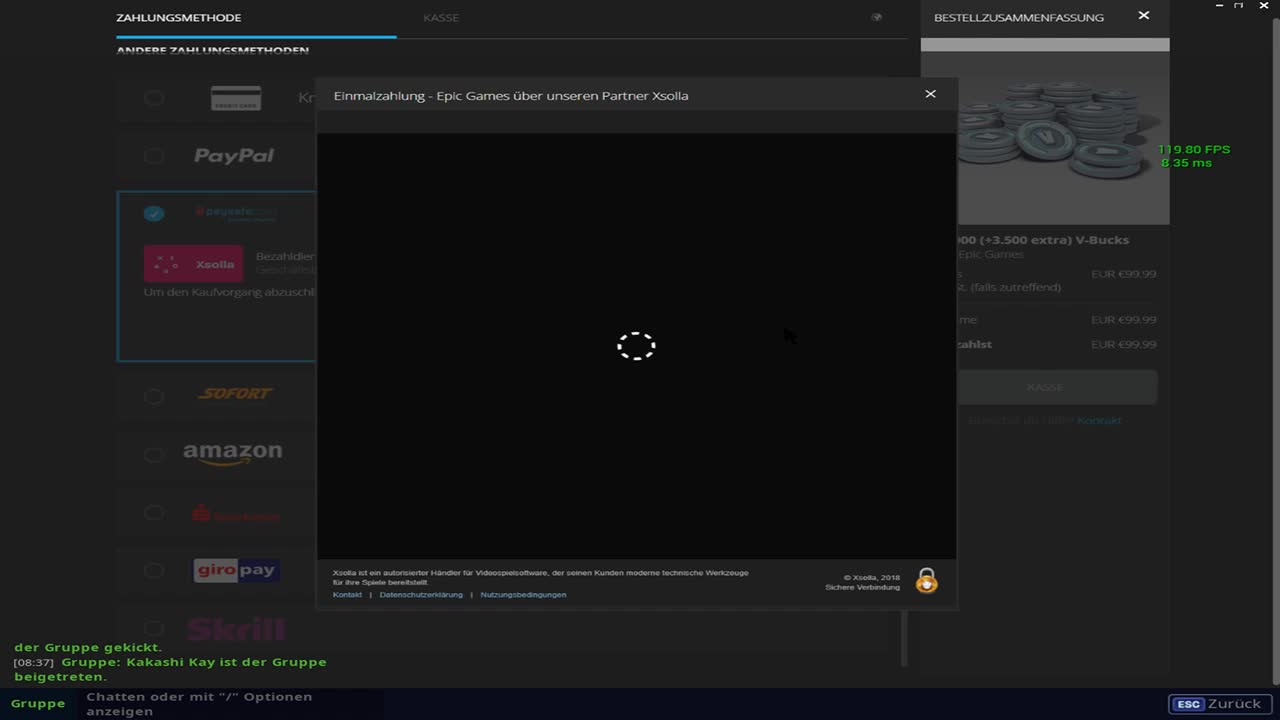Click the Sparkasse logo
The width and height of the screenshot is (1280, 720).
236,514
